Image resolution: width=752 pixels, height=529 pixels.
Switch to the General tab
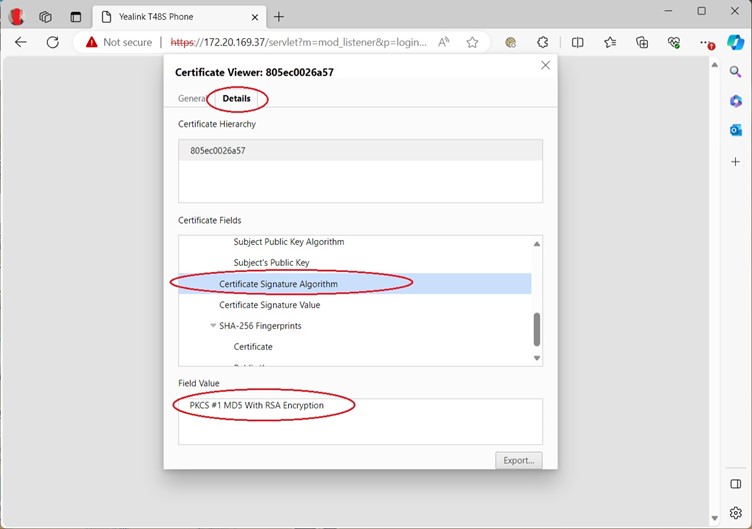pyautogui.click(x=191, y=99)
